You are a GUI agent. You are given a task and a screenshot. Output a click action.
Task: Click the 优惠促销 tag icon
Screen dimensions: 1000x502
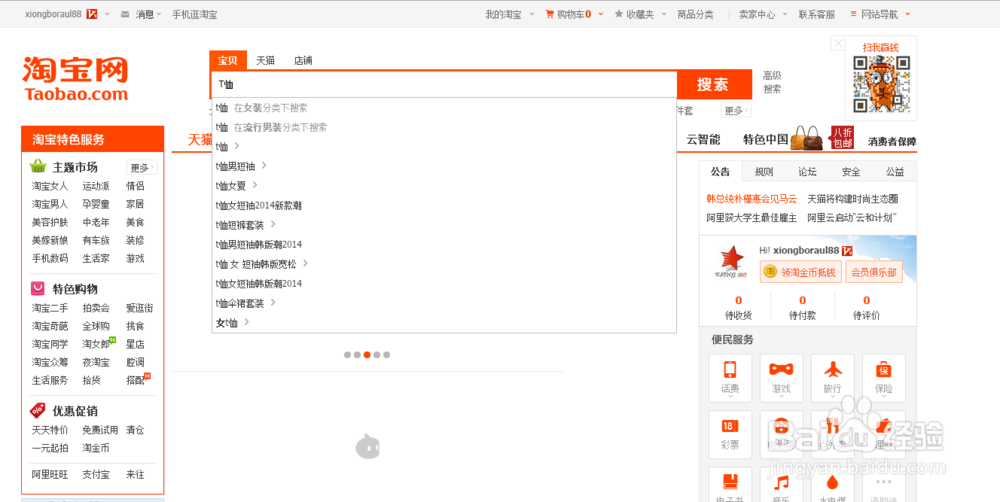[x=38, y=410]
